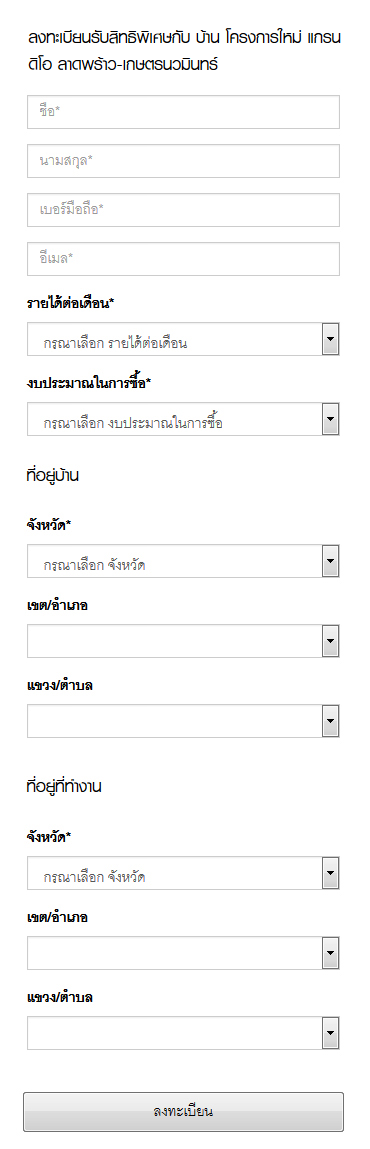370x1149 pixels.
Task: Open work address แขวง/ตำบล subdistrict dropdown arrow
Action: tap(330, 1032)
